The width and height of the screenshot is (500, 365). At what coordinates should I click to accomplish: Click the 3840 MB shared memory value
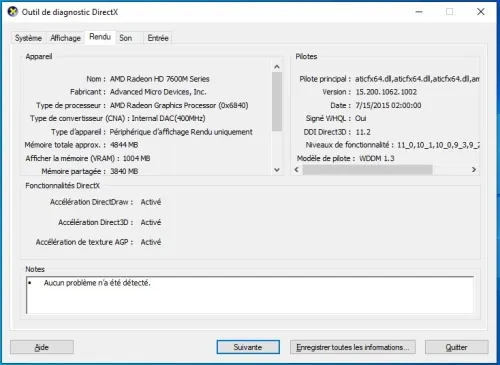click(x=124, y=171)
